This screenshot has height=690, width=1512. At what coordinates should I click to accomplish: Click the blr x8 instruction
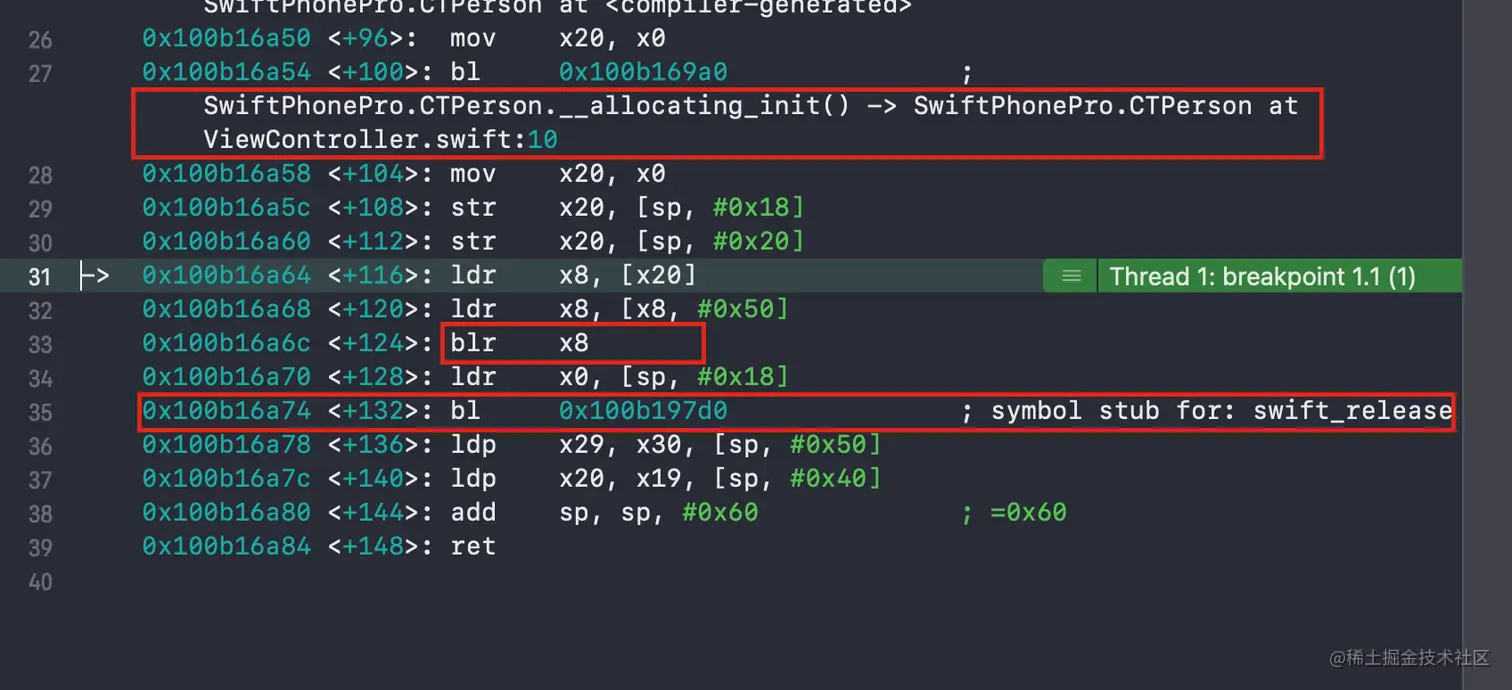(519, 343)
